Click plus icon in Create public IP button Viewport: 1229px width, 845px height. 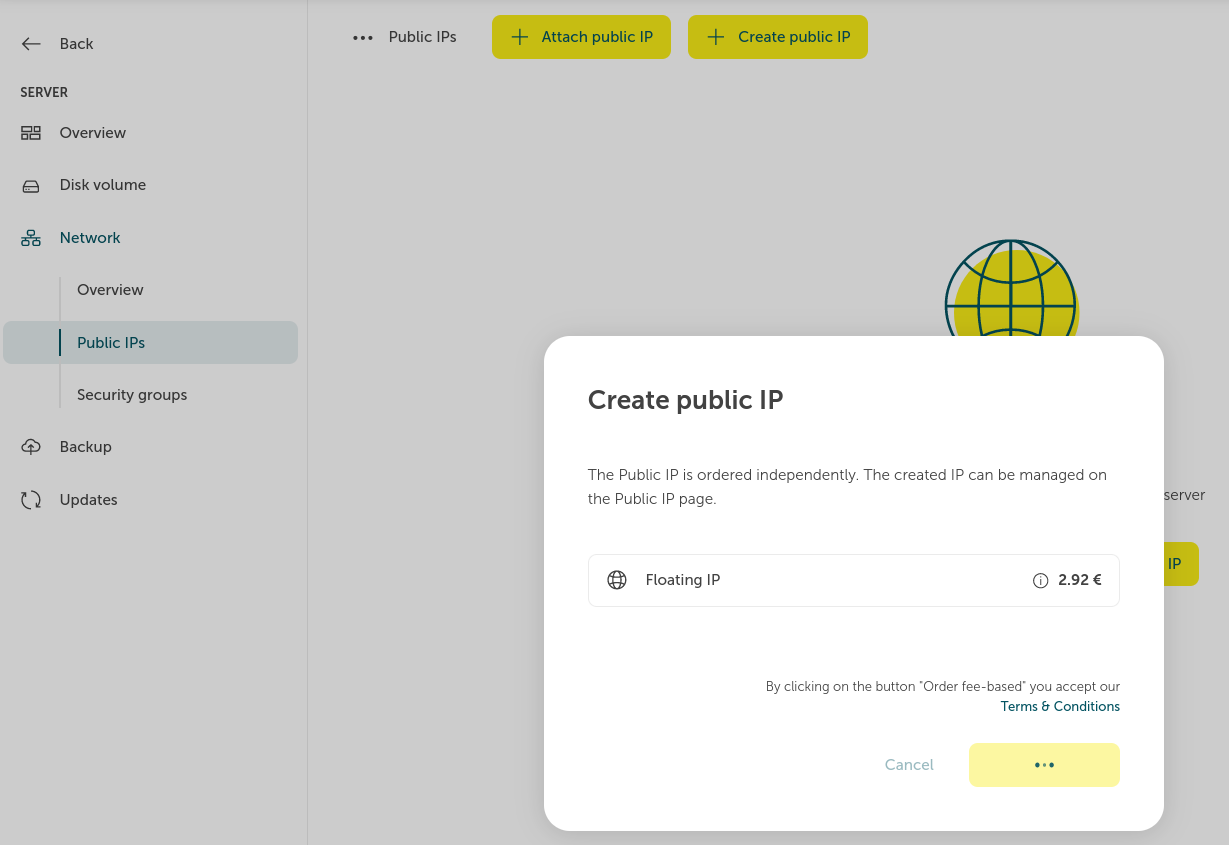coord(715,37)
